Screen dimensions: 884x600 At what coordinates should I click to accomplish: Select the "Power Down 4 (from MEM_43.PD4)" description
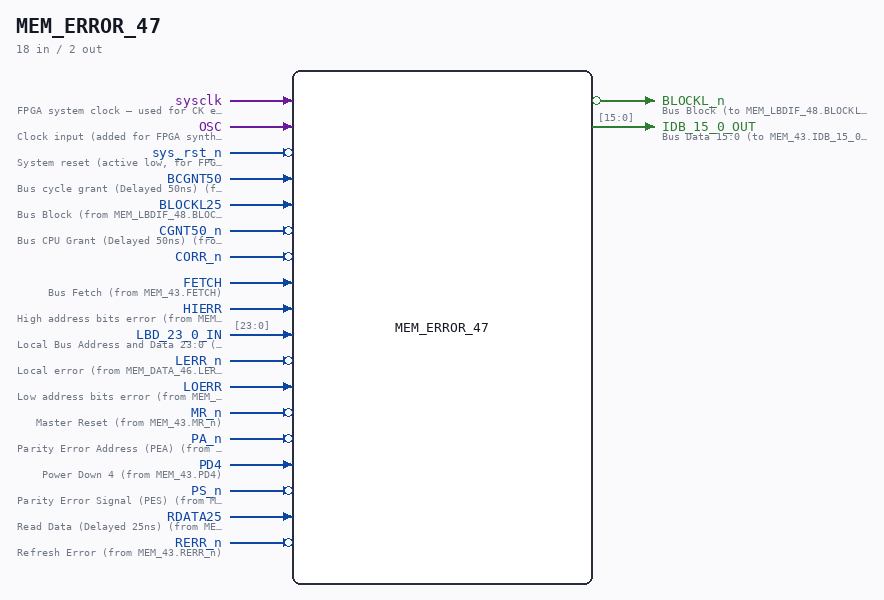(x=132, y=474)
